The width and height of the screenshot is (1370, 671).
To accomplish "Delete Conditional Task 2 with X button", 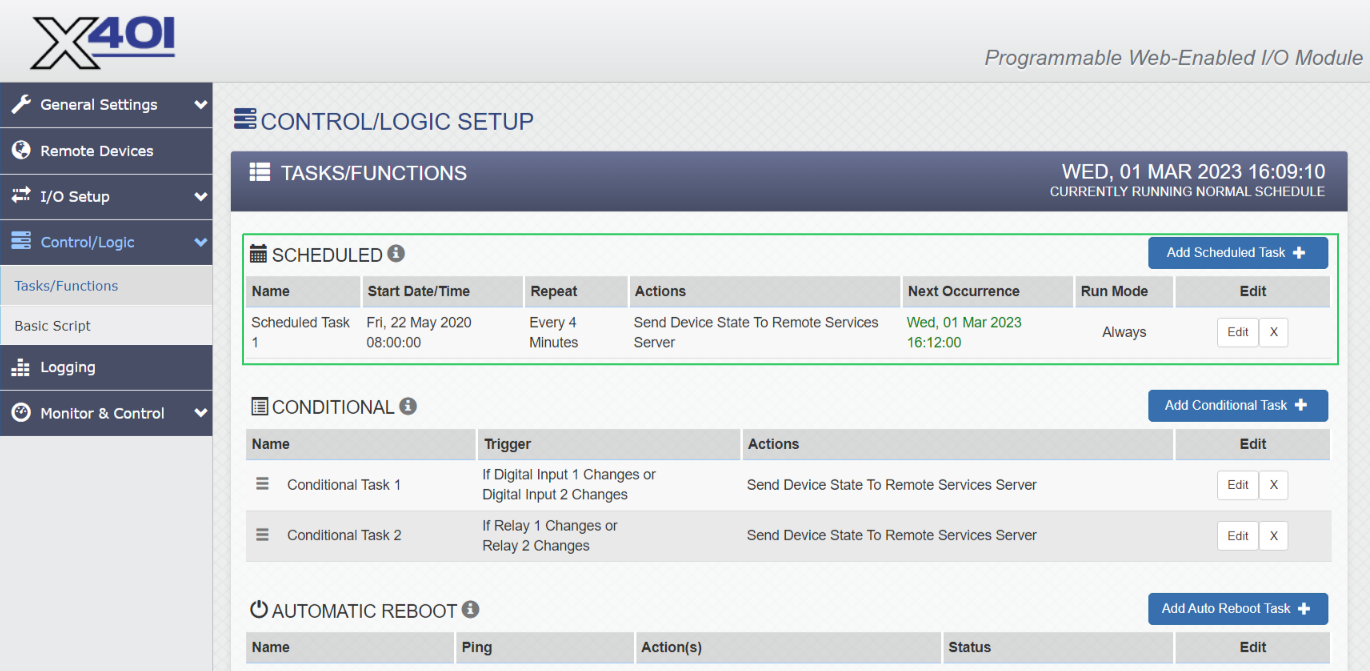I will [1273, 536].
